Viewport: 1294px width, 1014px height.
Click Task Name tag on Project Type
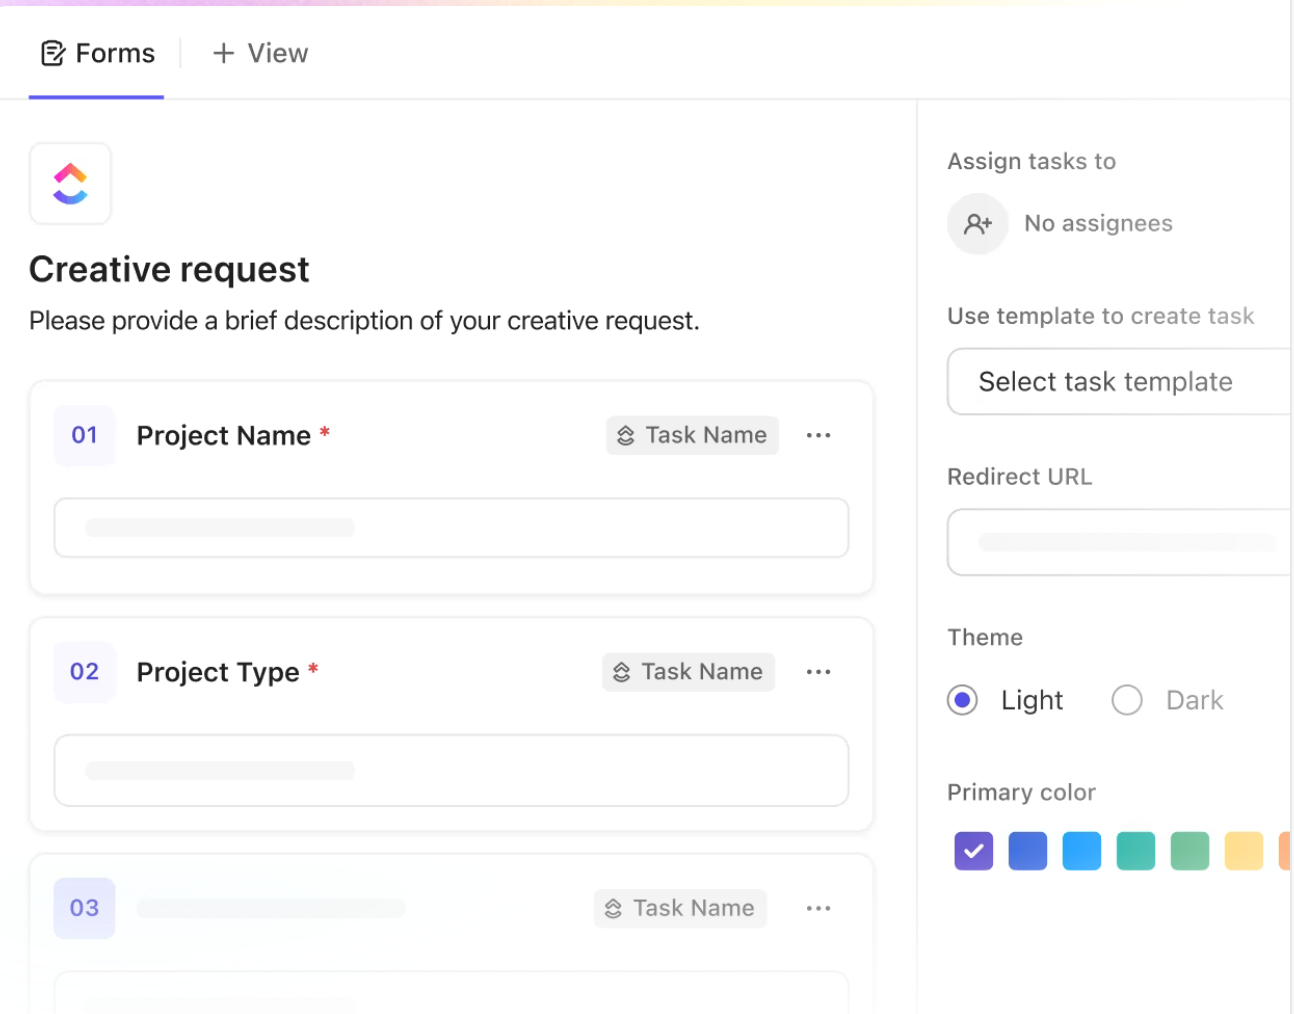[688, 672]
